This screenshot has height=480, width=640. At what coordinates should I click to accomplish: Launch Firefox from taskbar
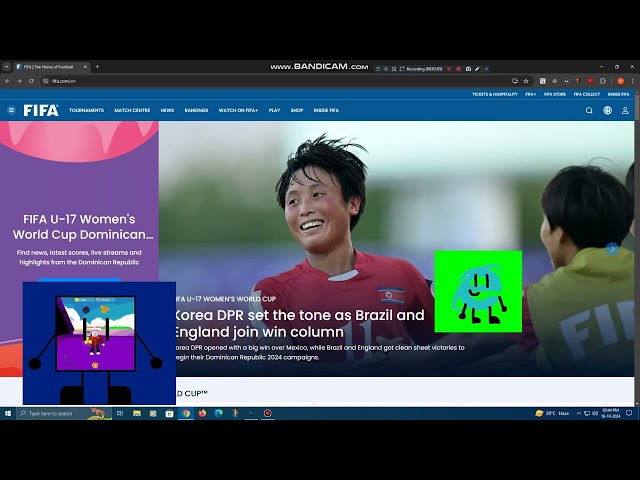[202, 413]
